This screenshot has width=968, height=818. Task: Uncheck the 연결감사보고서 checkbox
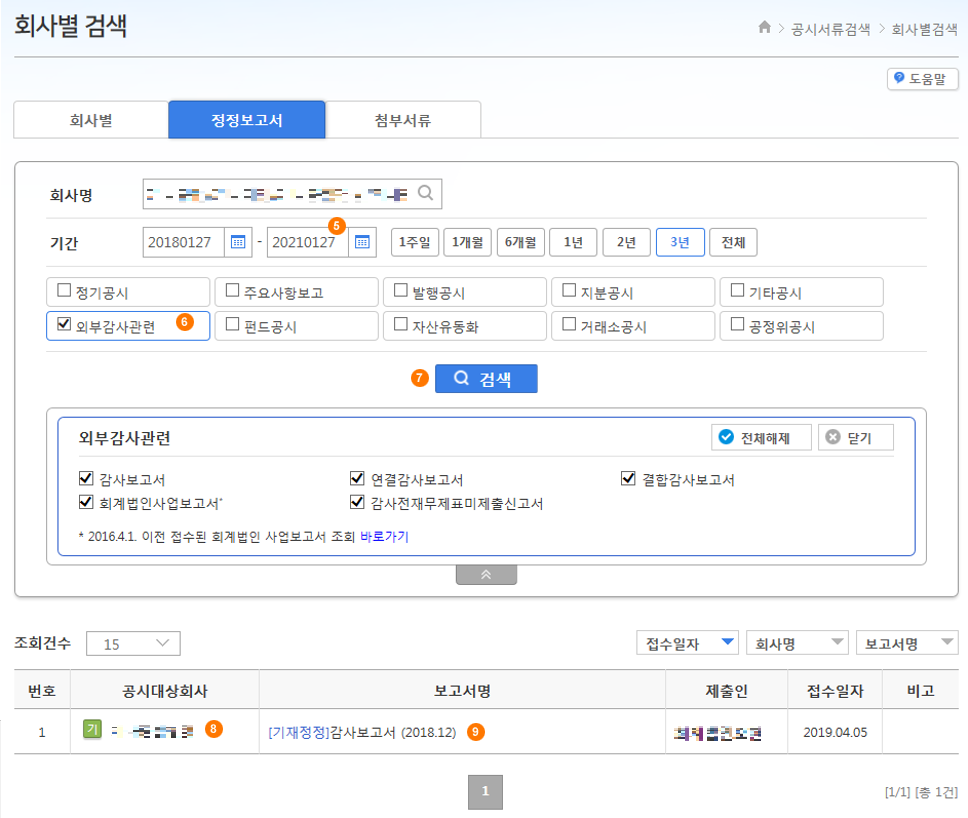click(x=357, y=478)
